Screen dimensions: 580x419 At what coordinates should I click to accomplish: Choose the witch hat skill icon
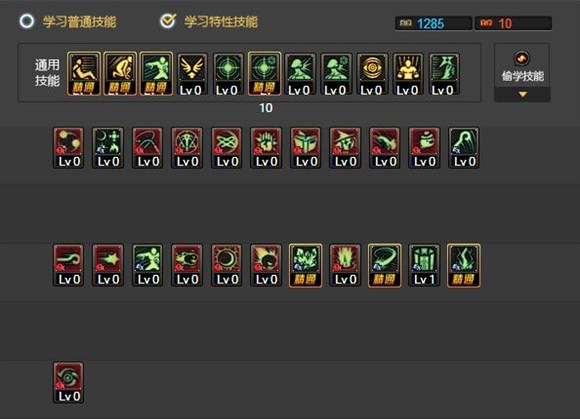345,148
